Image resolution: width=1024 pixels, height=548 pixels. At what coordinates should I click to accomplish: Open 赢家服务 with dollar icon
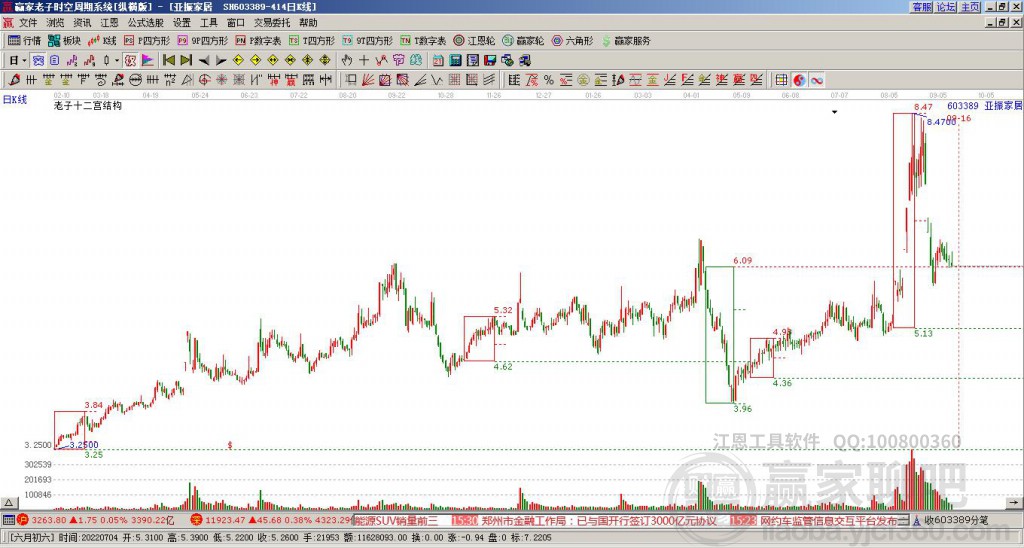click(626, 40)
